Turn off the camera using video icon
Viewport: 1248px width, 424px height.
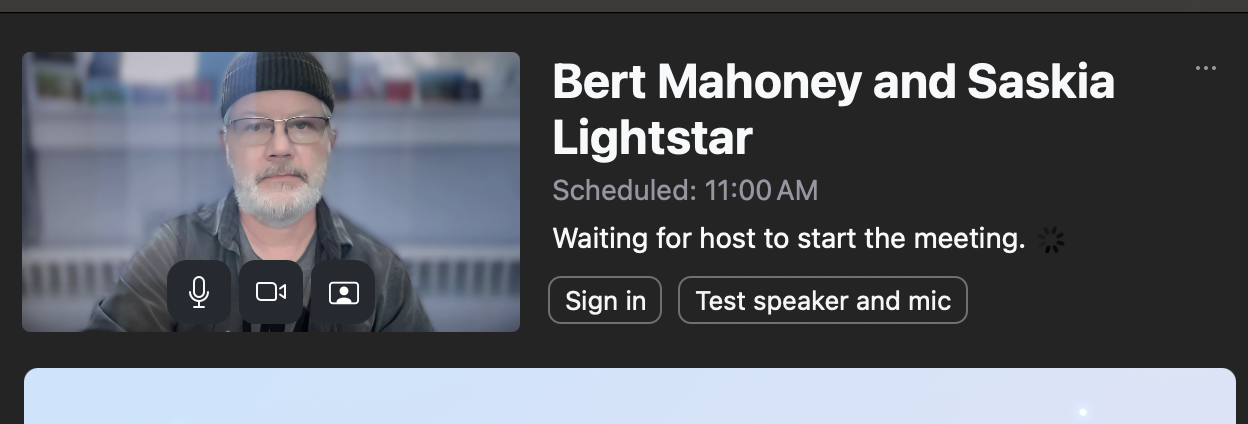271,292
